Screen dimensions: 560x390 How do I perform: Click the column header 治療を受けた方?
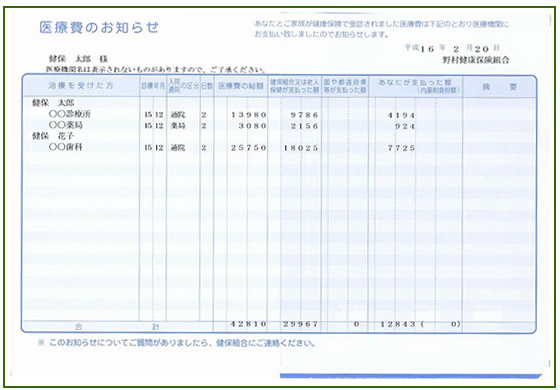pyautogui.click(x=81, y=86)
